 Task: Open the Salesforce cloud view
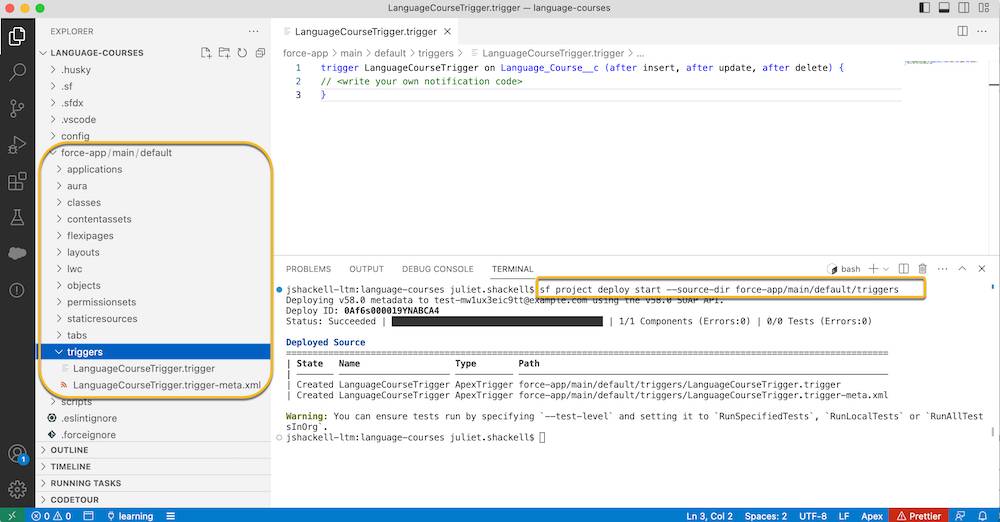click(17, 253)
